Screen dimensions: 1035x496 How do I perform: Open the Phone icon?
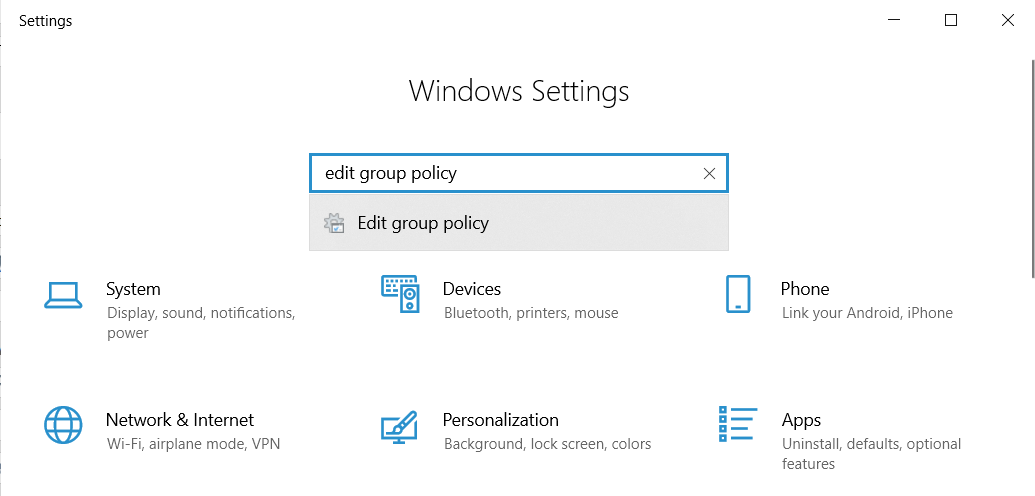click(x=737, y=294)
